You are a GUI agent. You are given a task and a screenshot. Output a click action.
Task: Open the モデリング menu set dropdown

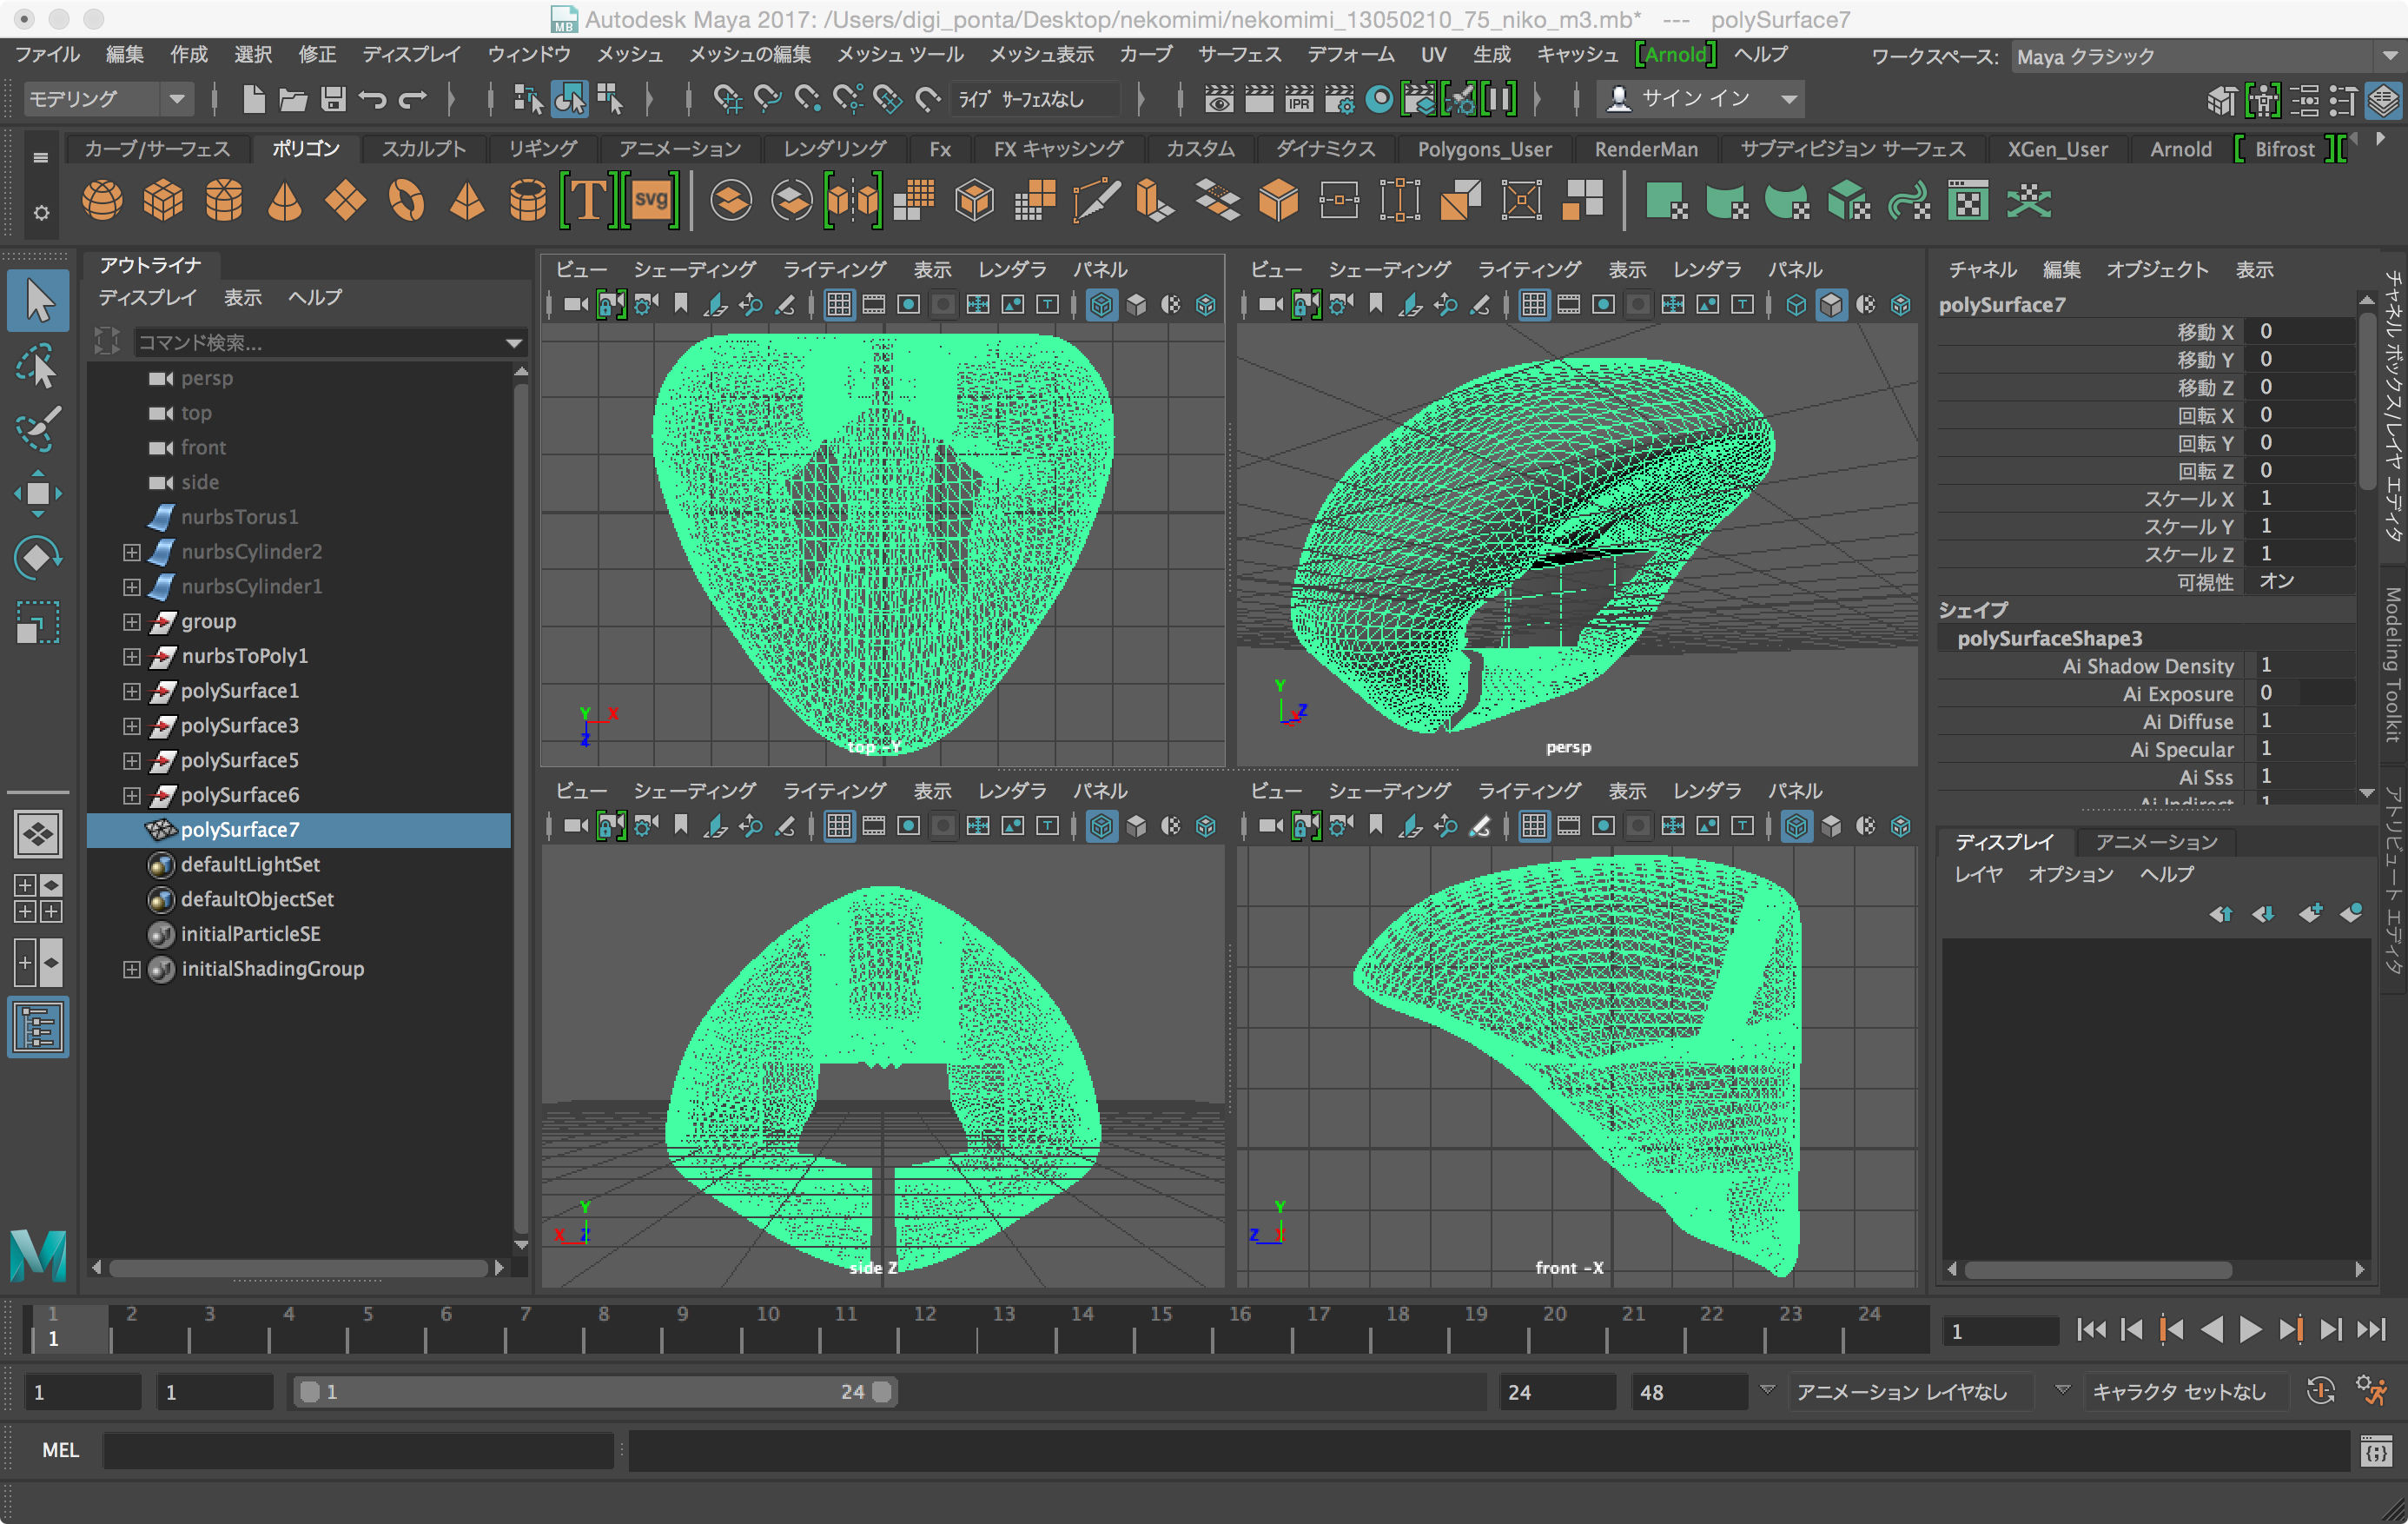(107, 99)
